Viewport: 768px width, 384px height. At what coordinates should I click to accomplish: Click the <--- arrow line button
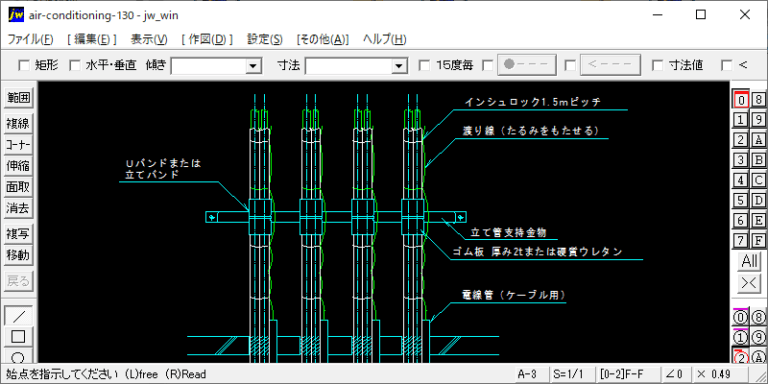click(610, 65)
